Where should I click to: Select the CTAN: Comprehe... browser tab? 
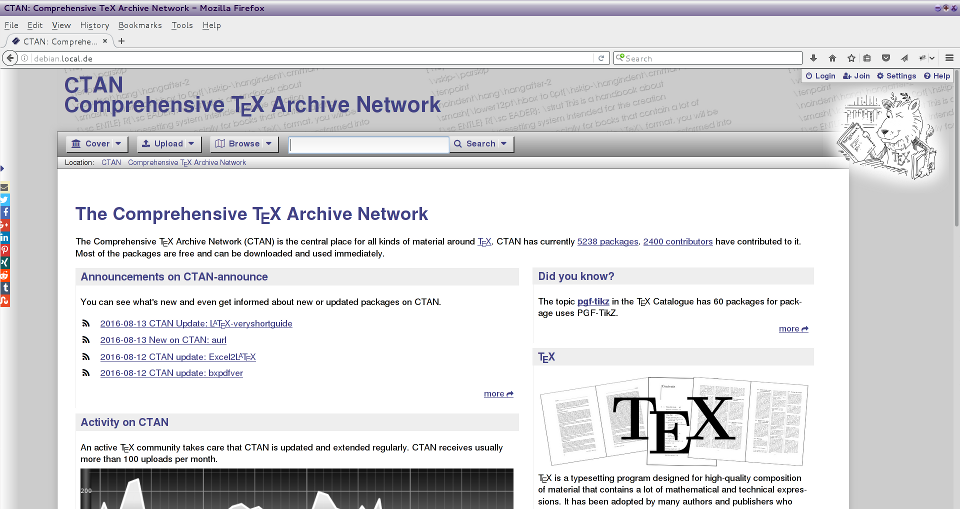(60, 41)
